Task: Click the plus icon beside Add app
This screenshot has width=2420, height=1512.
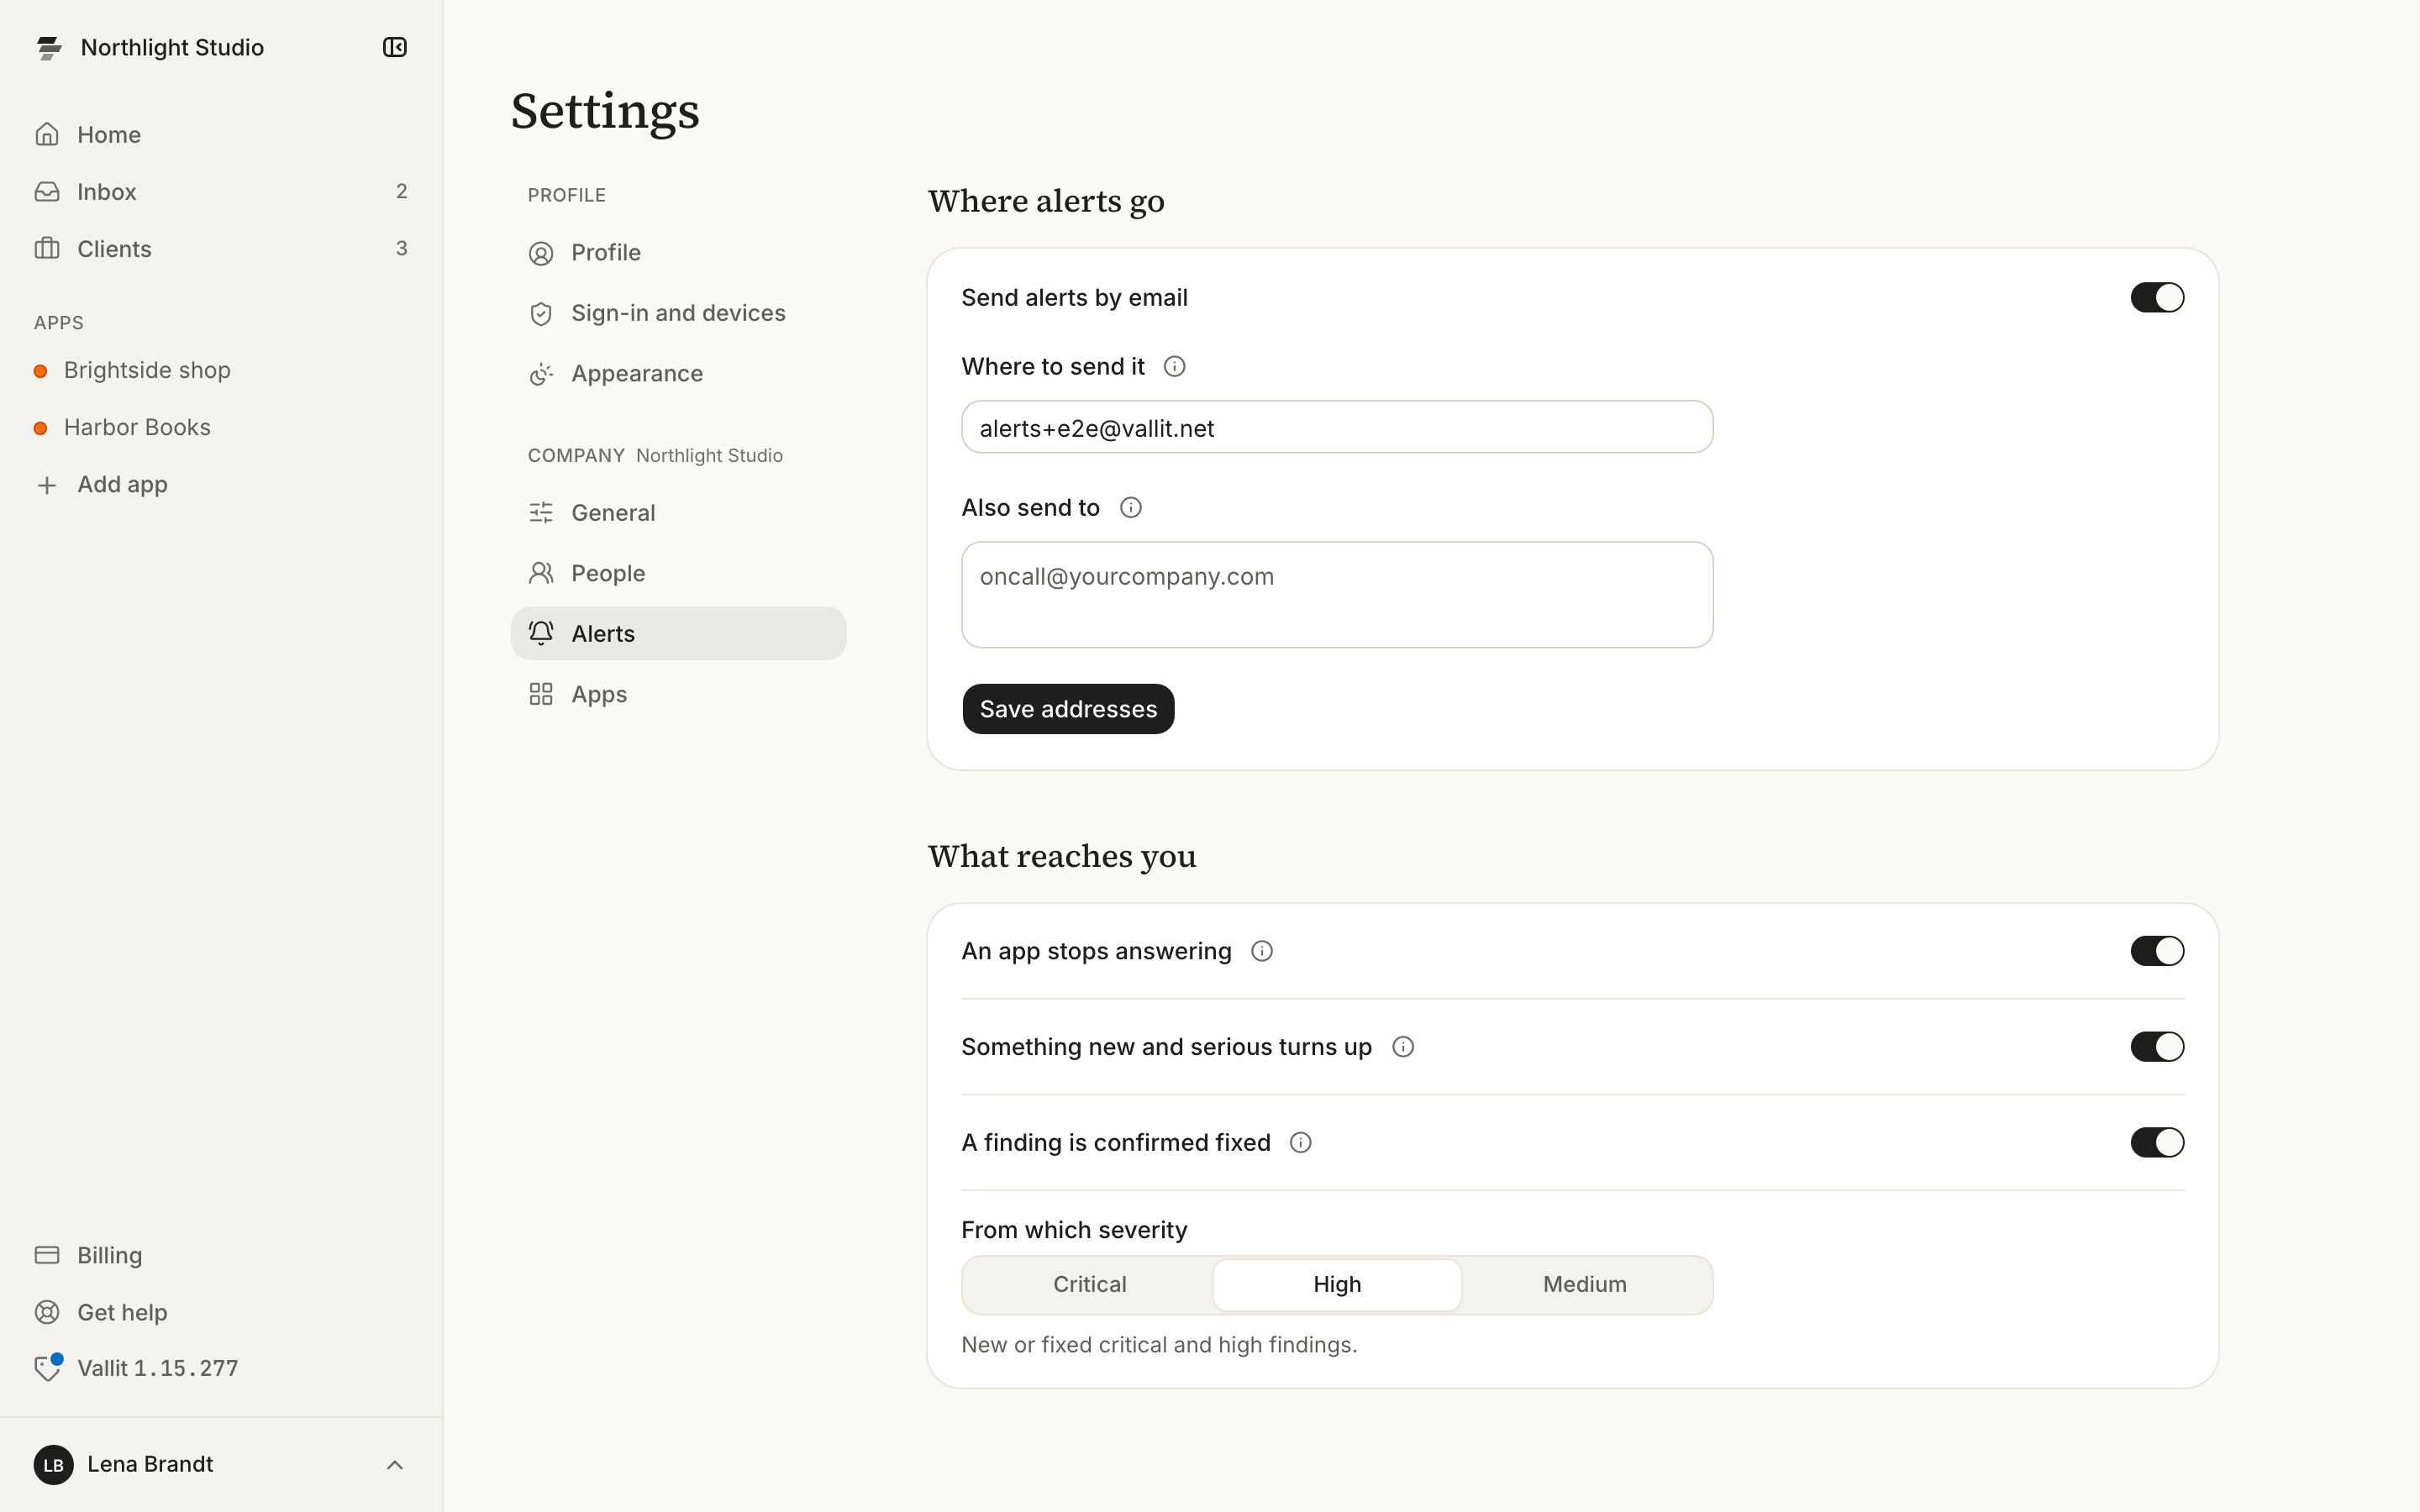Action: [47, 485]
